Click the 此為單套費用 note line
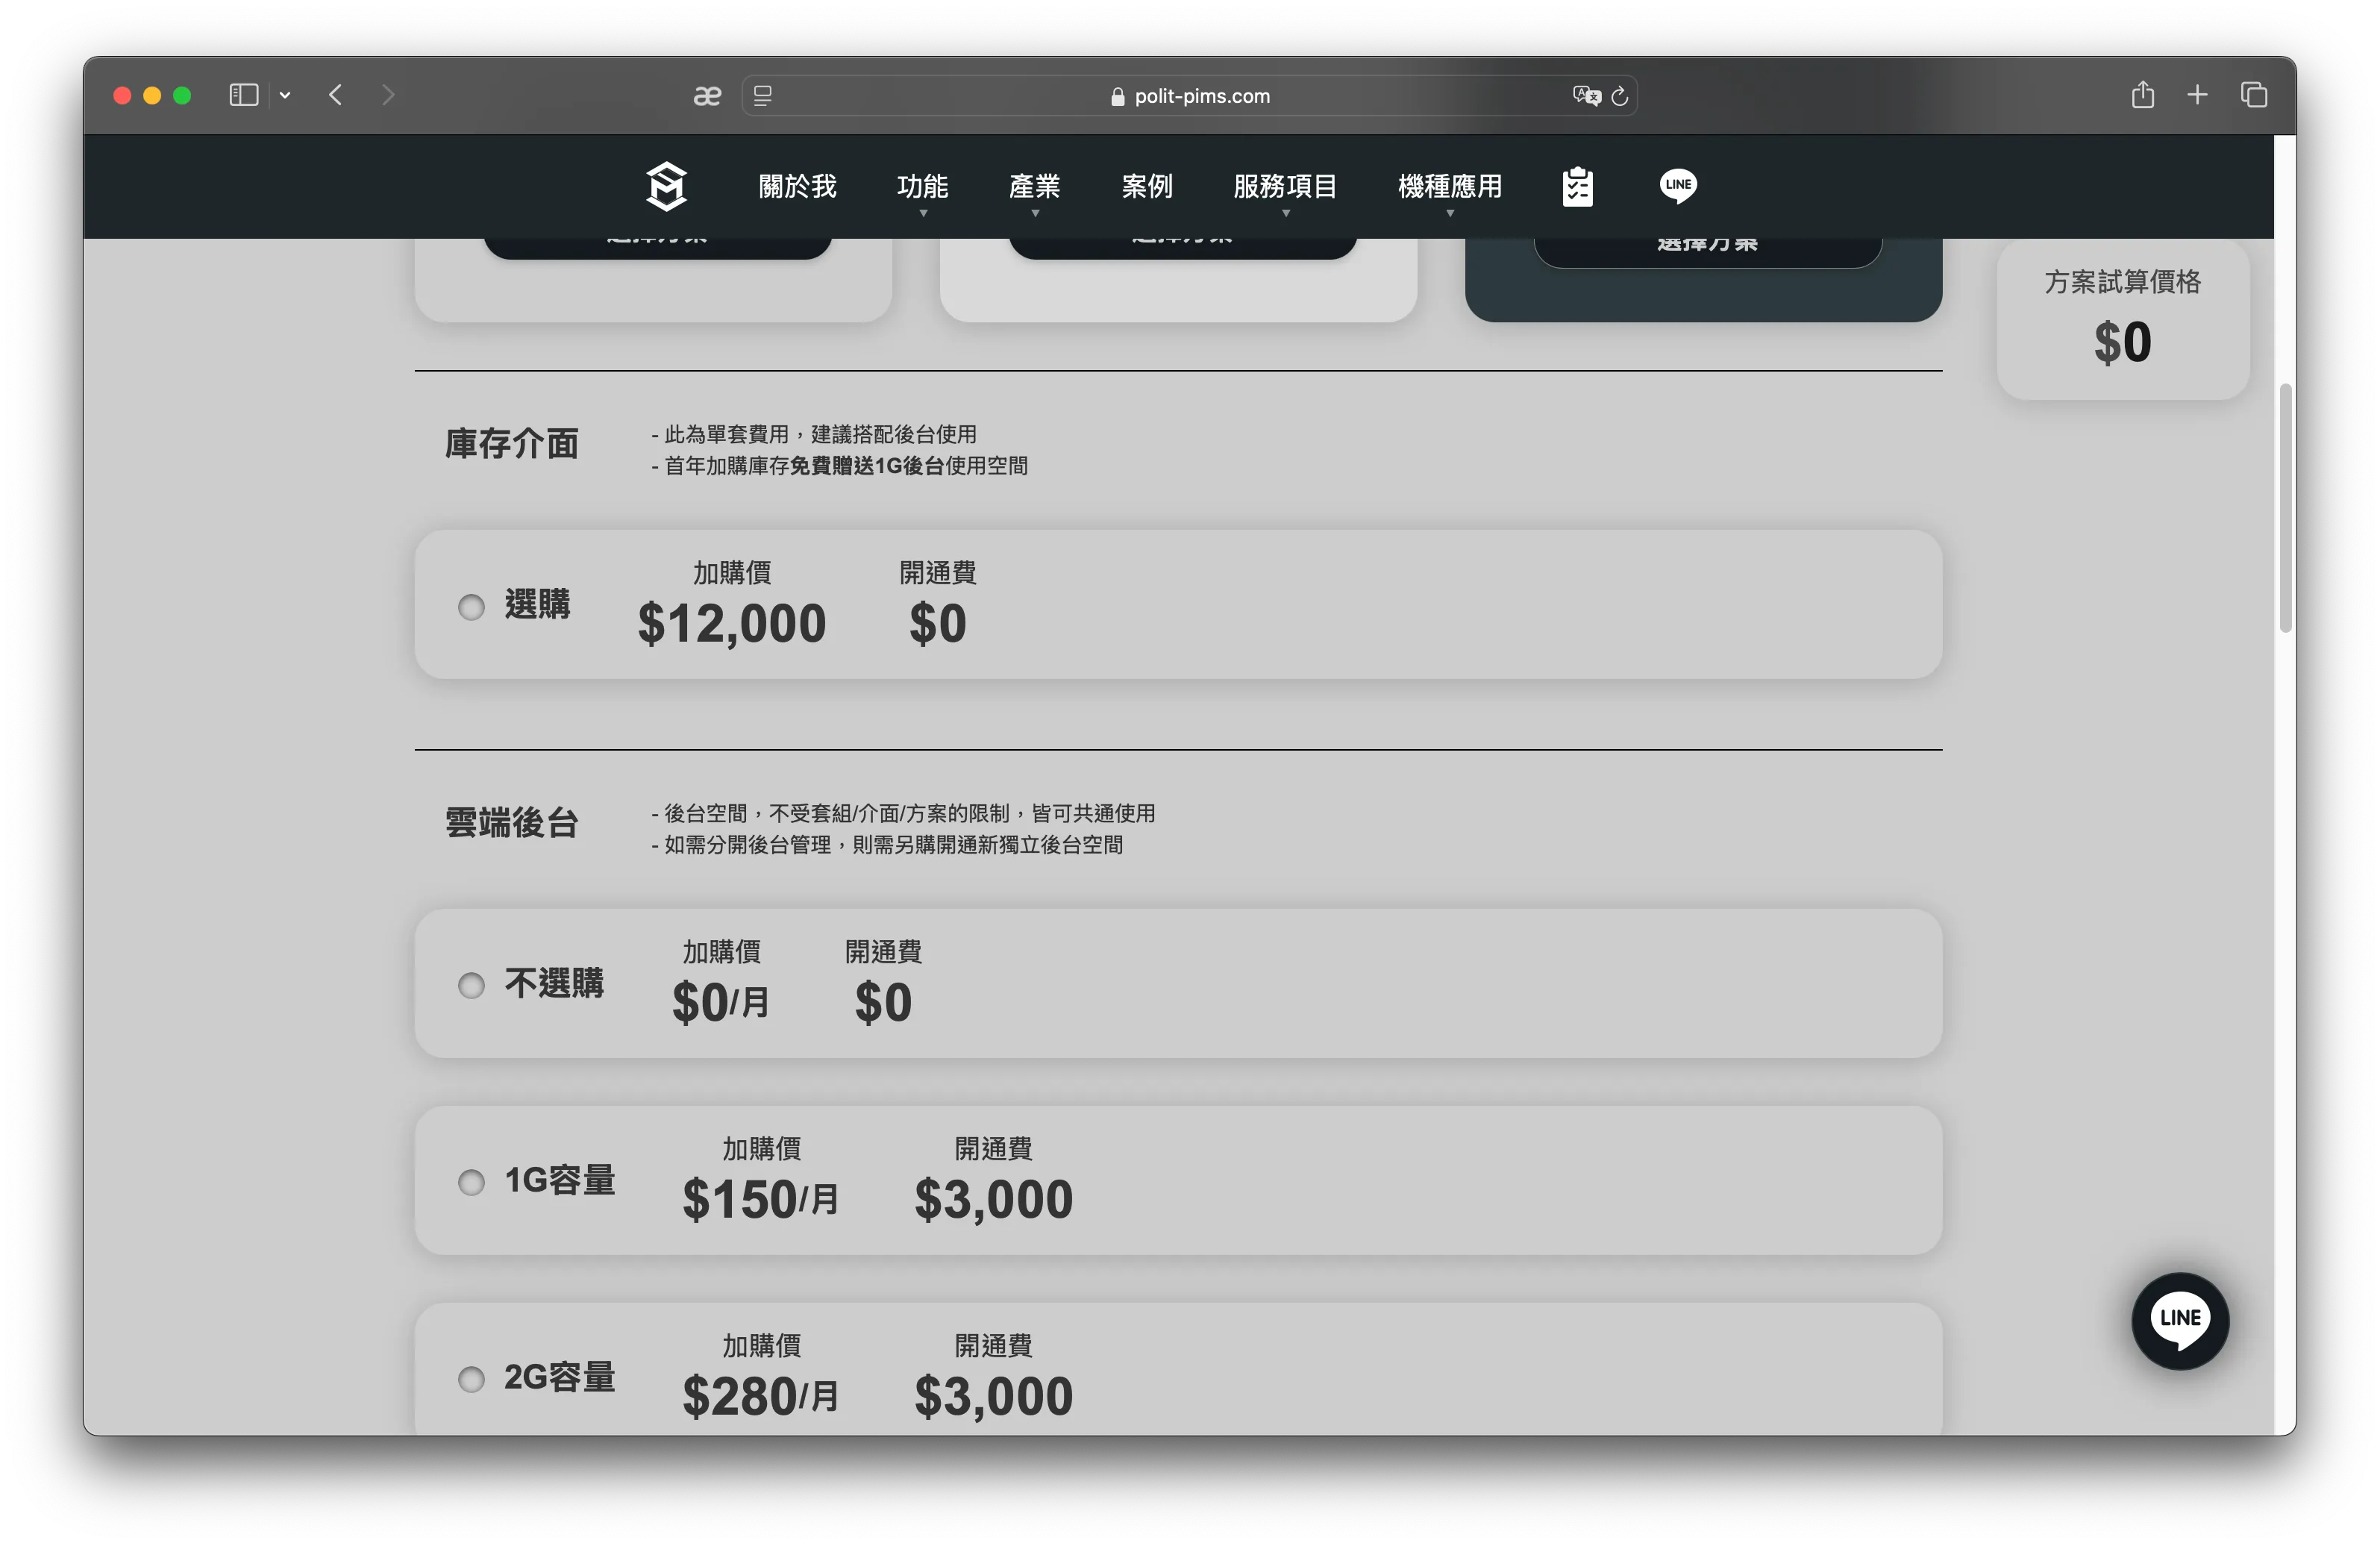Screen dimensions: 2380x1546 [814, 434]
